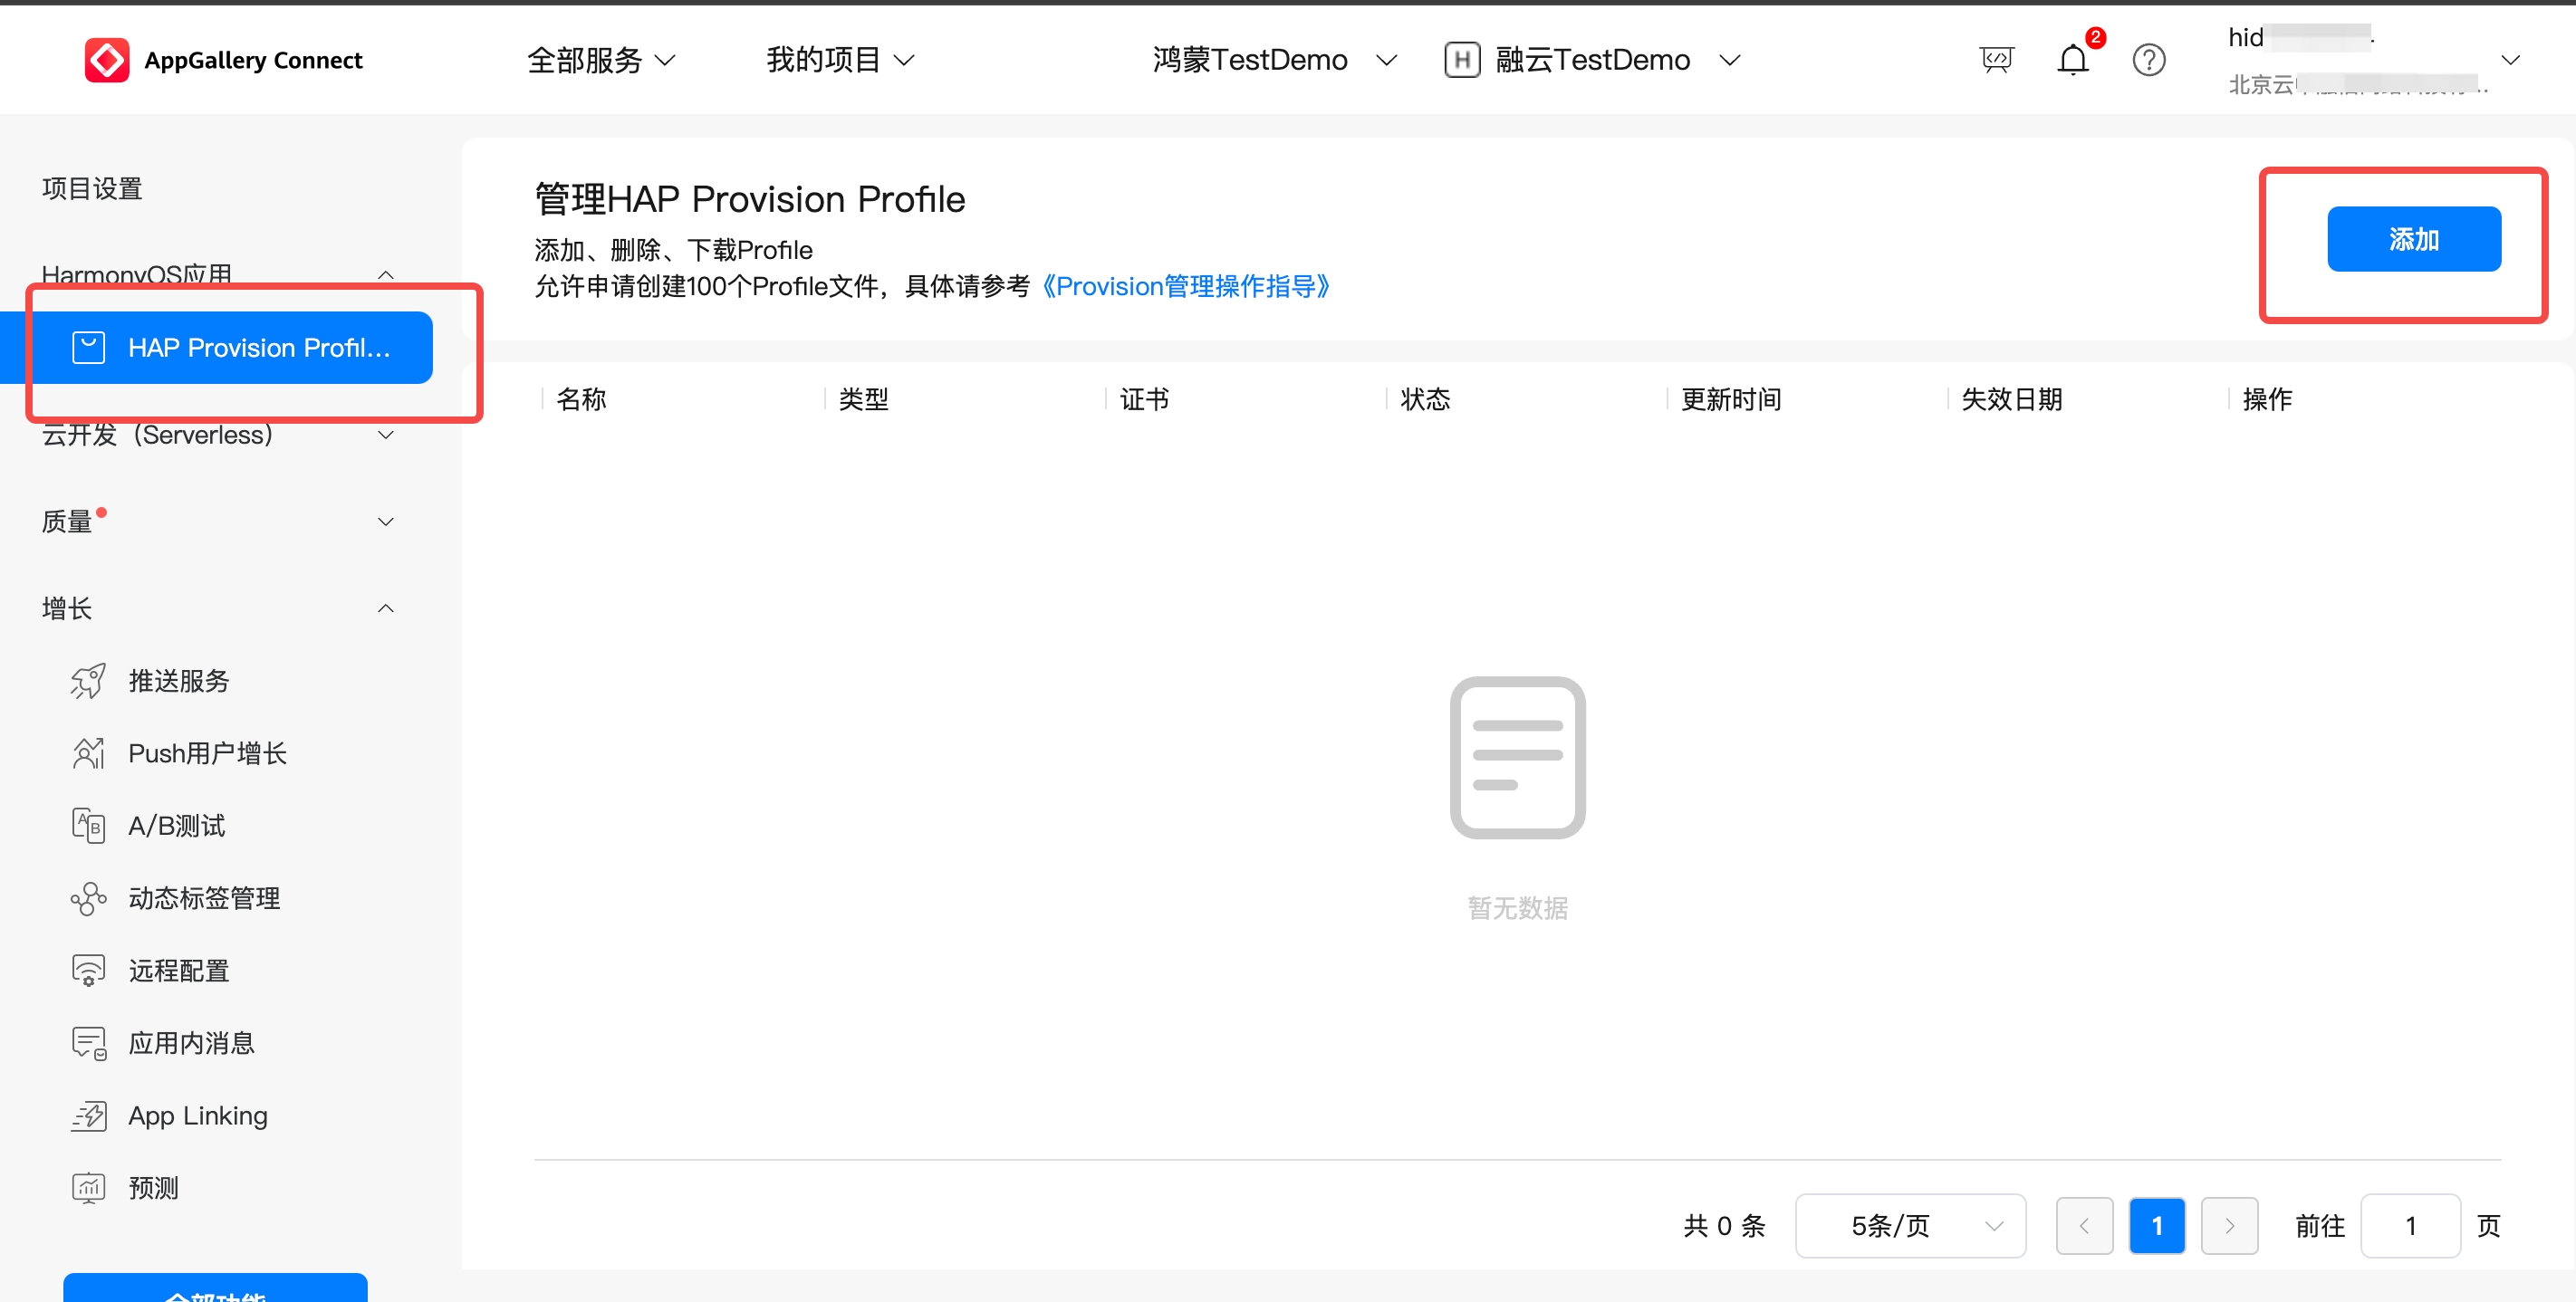Click the 远程配置 icon
Image resolution: width=2576 pixels, height=1302 pixels.
[x=88, y=970]
